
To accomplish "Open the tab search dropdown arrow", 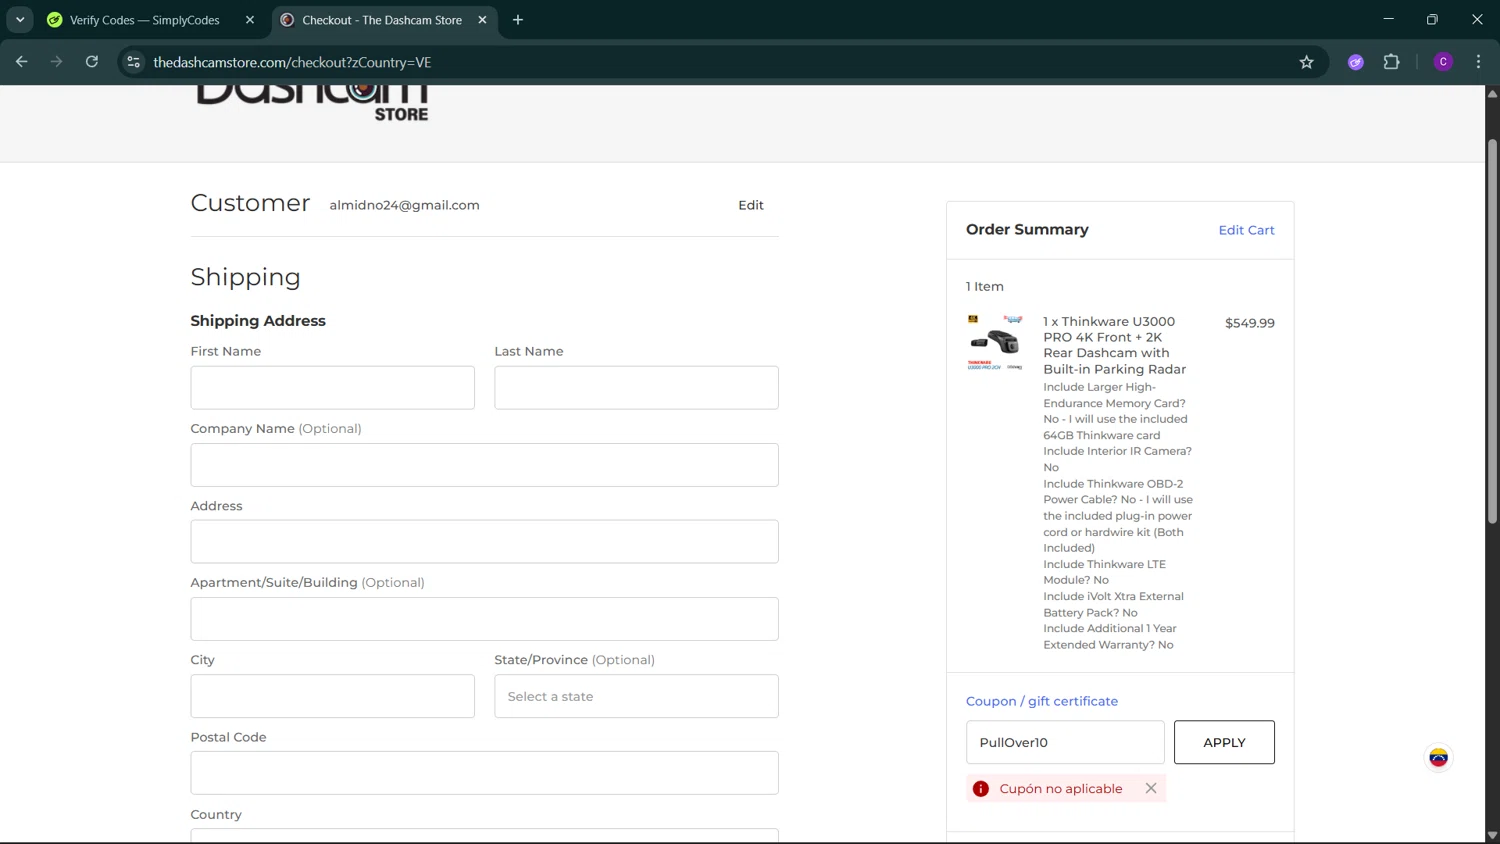I will click(20, 20).
